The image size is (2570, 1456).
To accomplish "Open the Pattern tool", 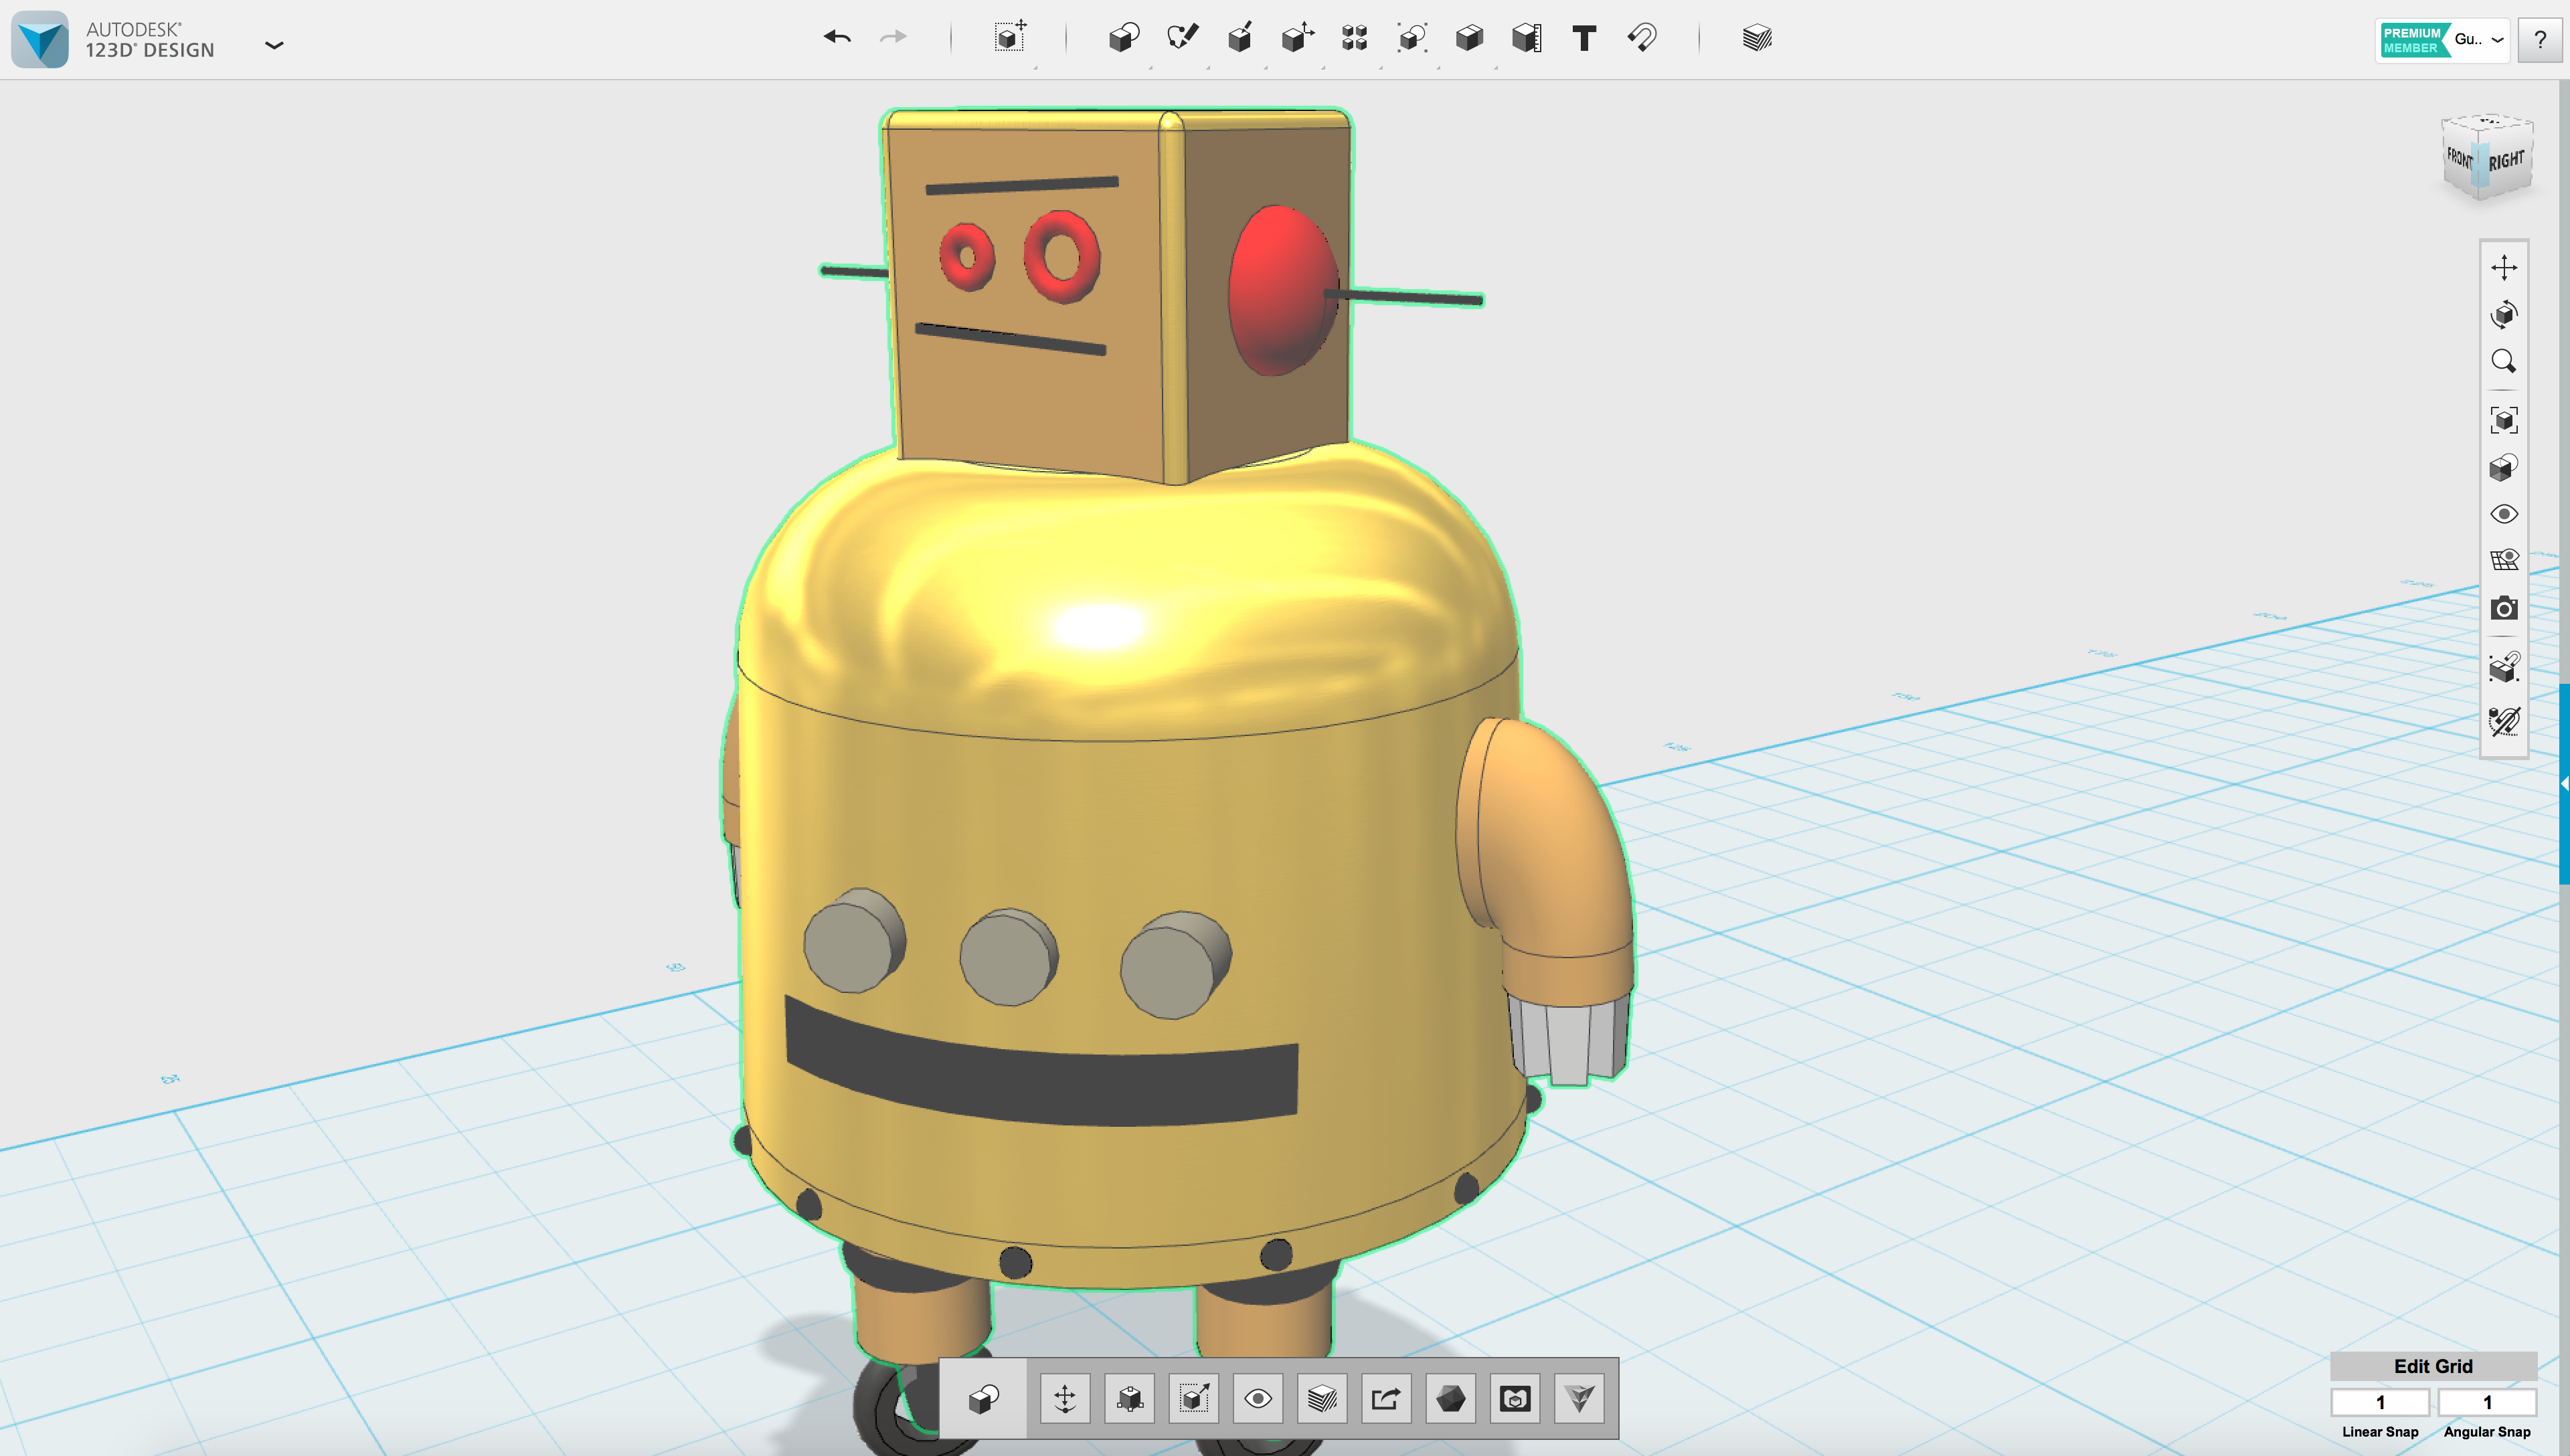I will (1355, 38).
